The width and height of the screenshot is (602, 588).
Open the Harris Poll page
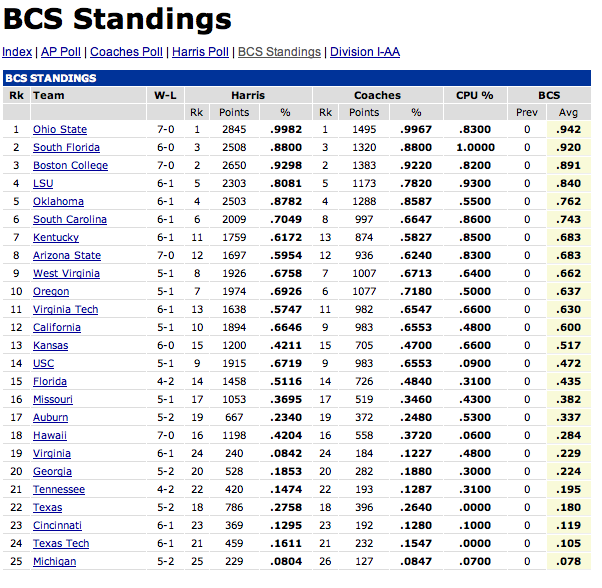tap(200, 52)
